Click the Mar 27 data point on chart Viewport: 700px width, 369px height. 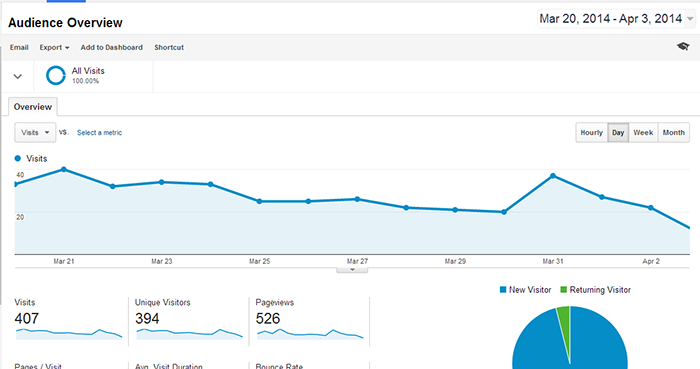[x=357, y=199]
